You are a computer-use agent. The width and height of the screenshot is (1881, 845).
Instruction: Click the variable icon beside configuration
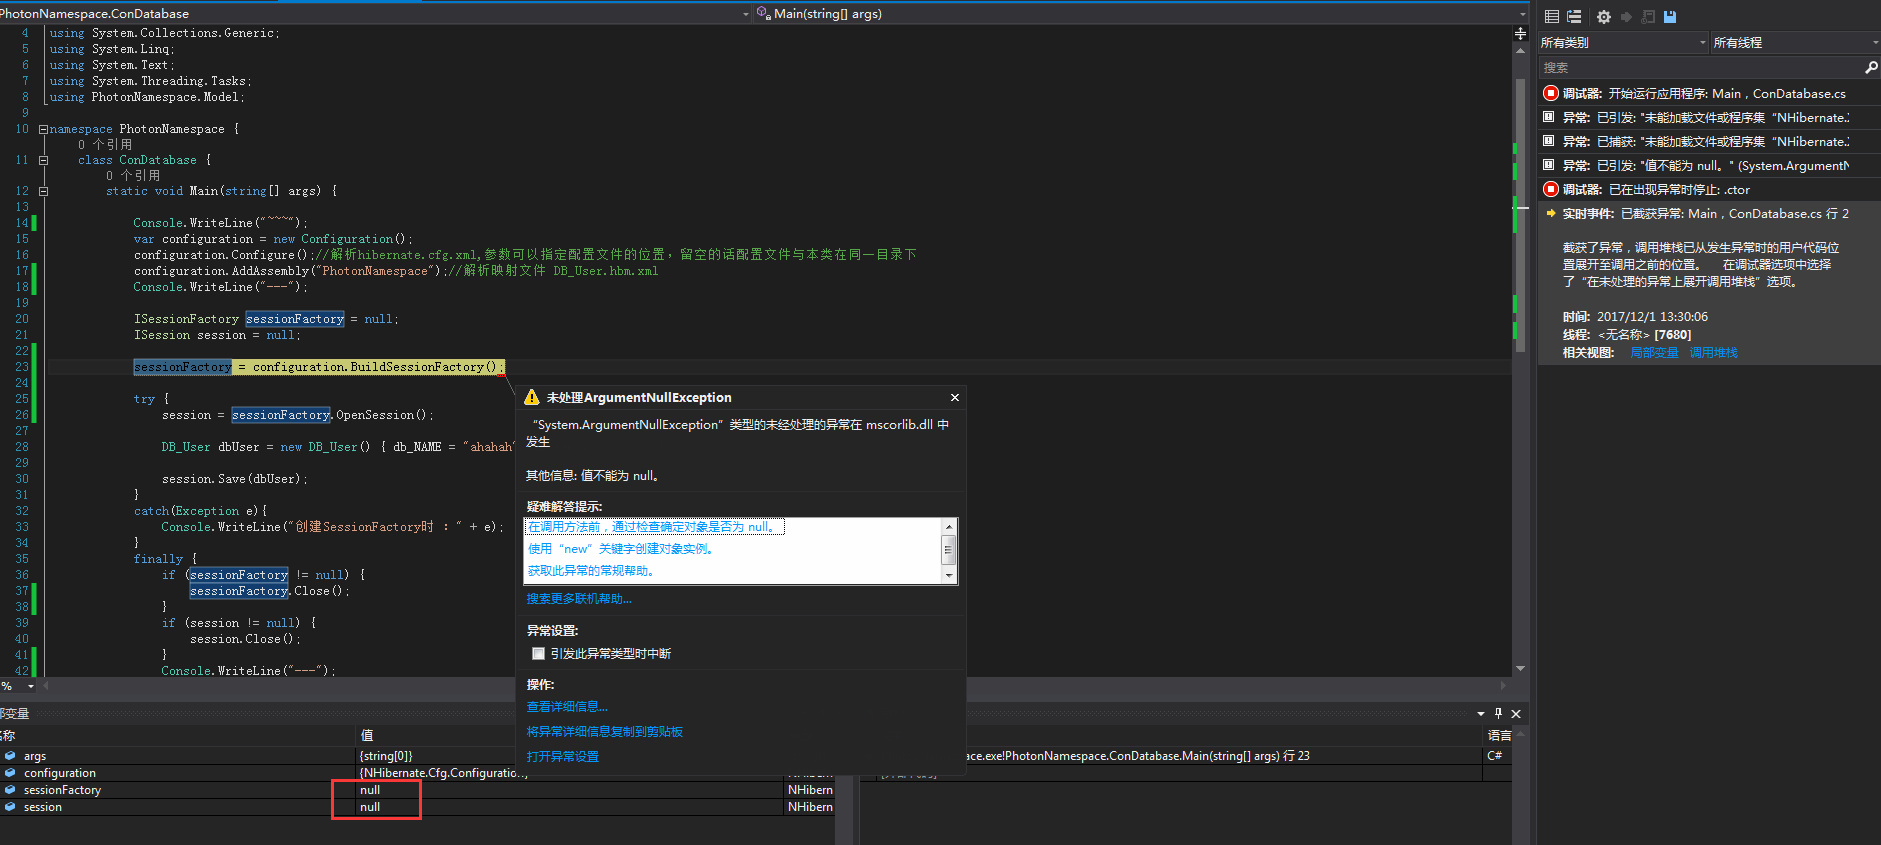tap(10, 773)
